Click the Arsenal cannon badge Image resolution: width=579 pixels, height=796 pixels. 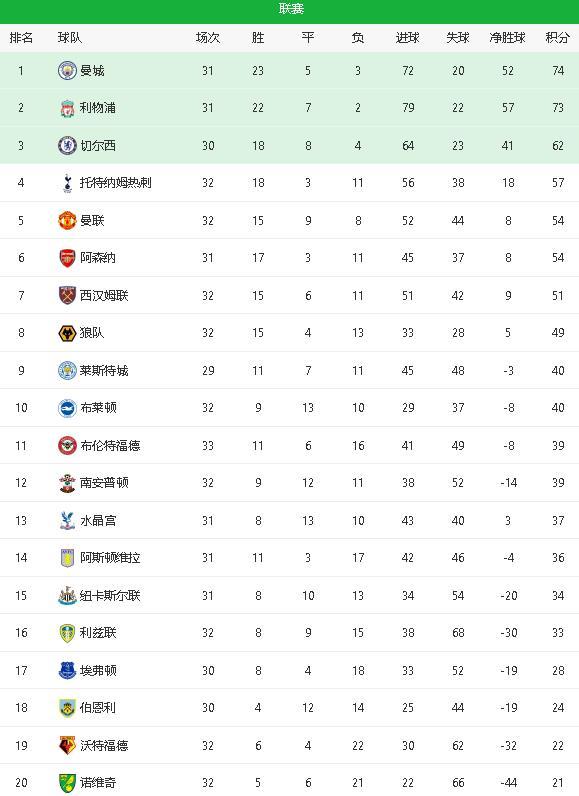pos(67,258)
